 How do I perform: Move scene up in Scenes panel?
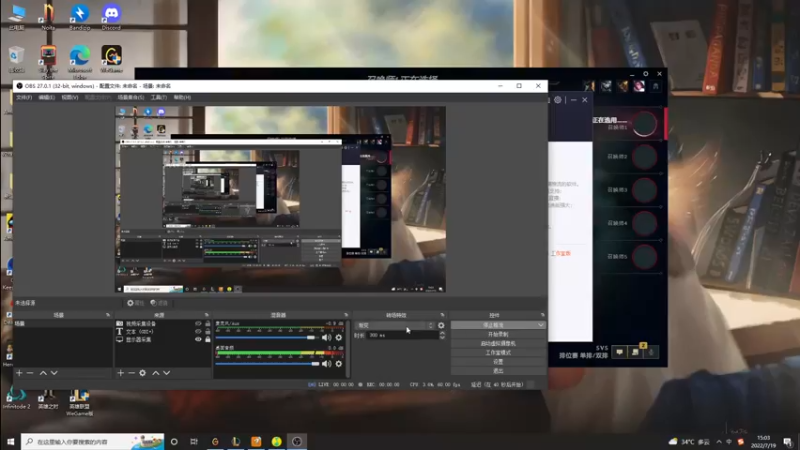(x=43, y=373)
